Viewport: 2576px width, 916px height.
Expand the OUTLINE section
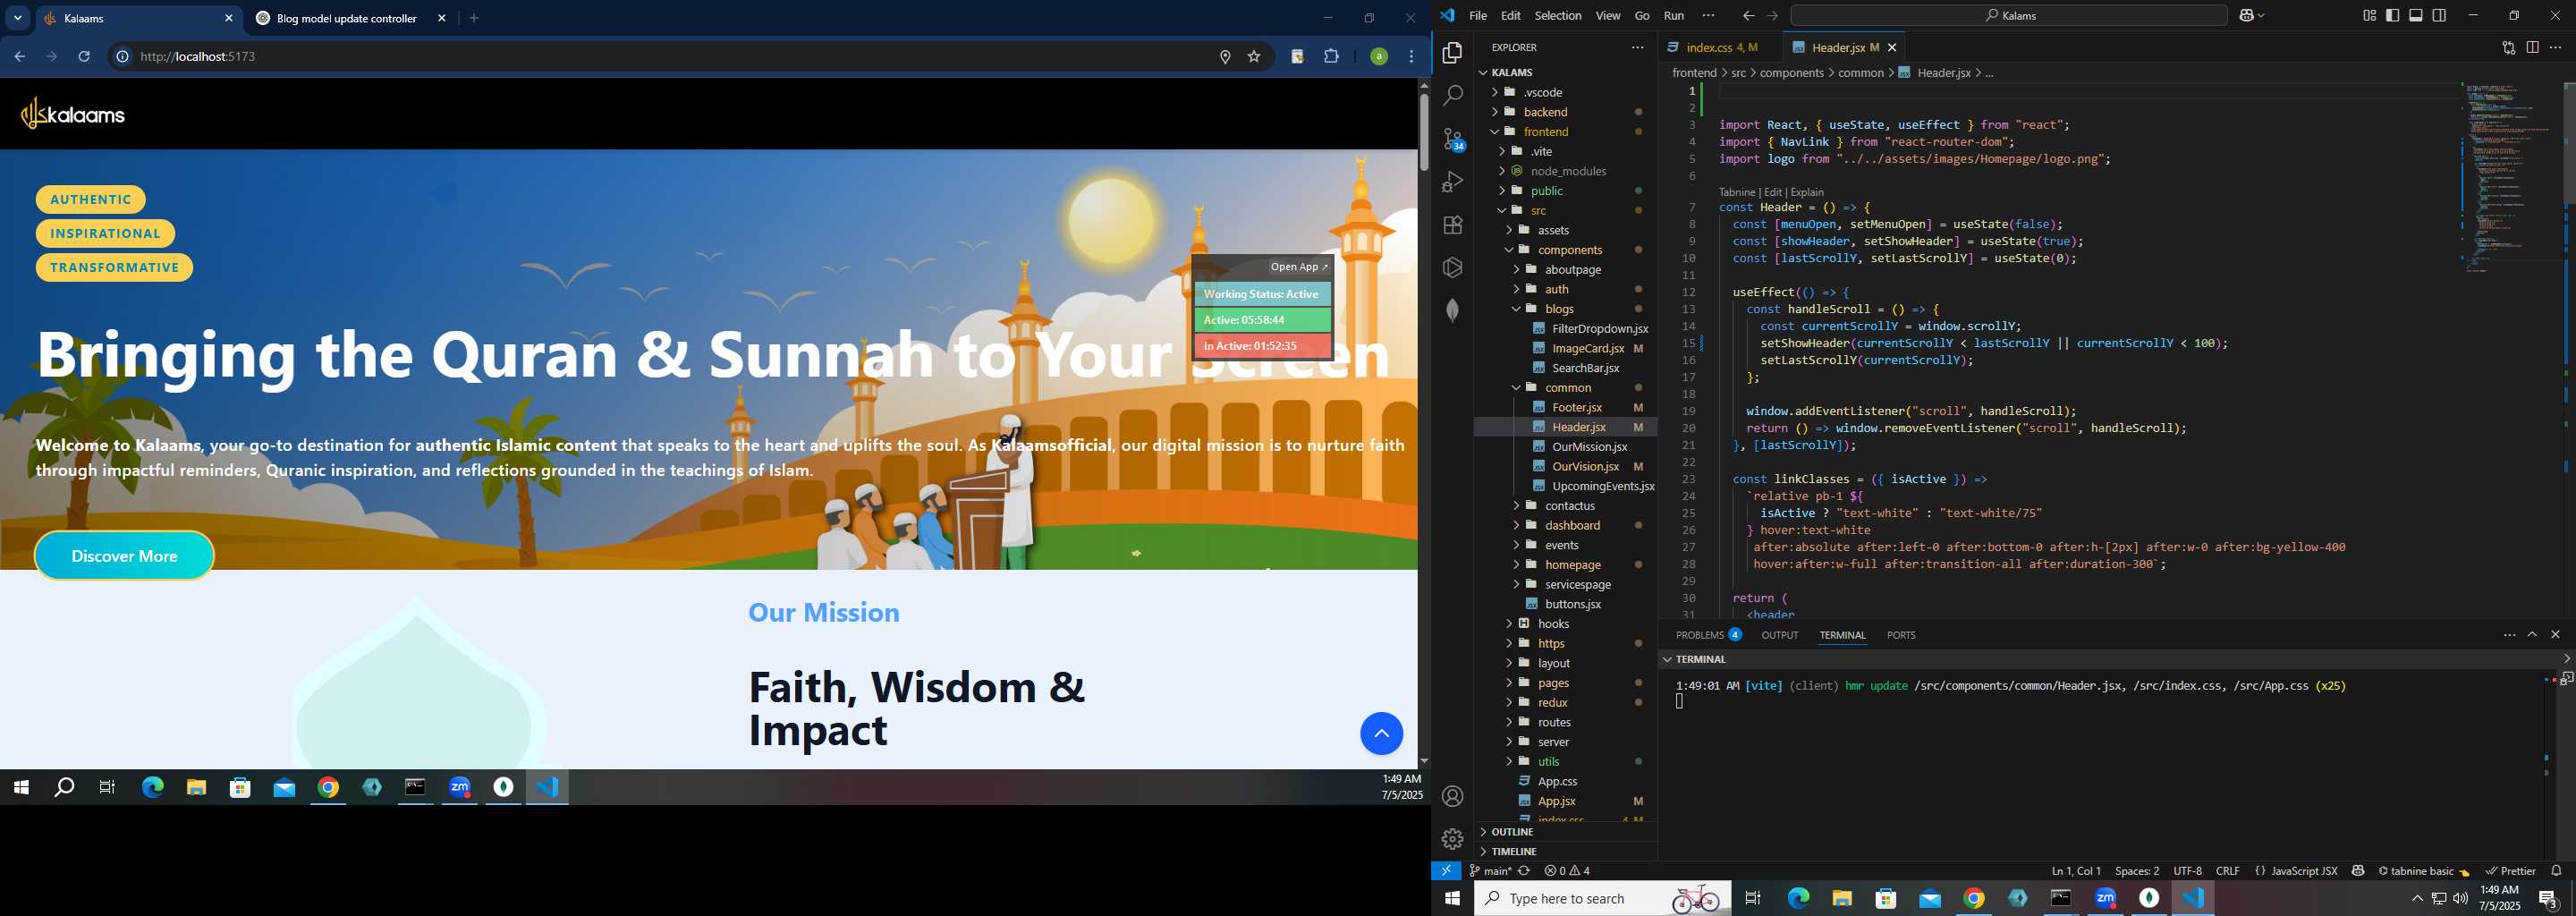pos(1565,832)
